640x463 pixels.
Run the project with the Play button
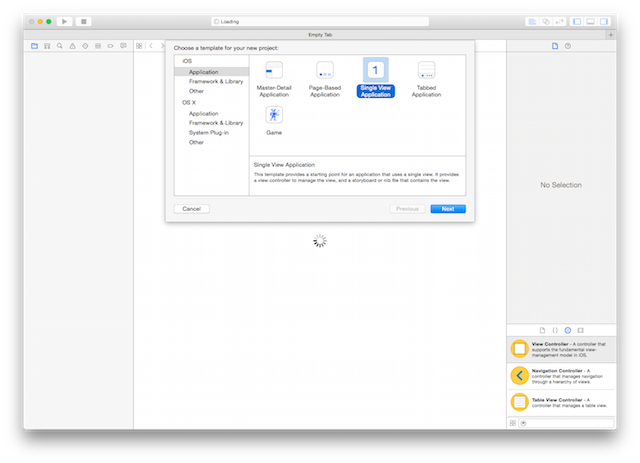point(64,21)
